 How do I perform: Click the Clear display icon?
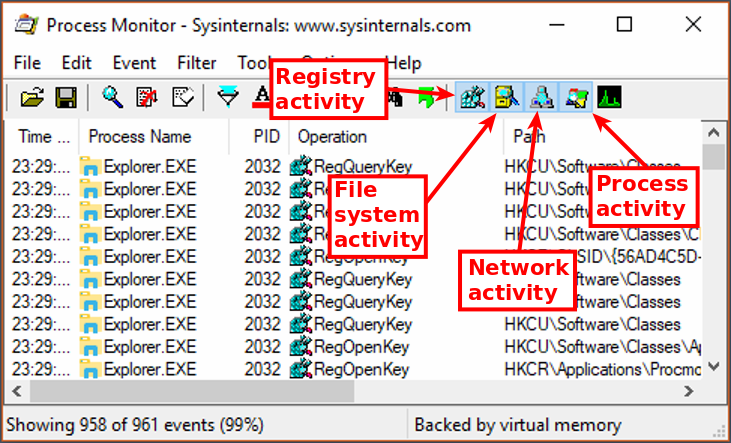(181, 97)
